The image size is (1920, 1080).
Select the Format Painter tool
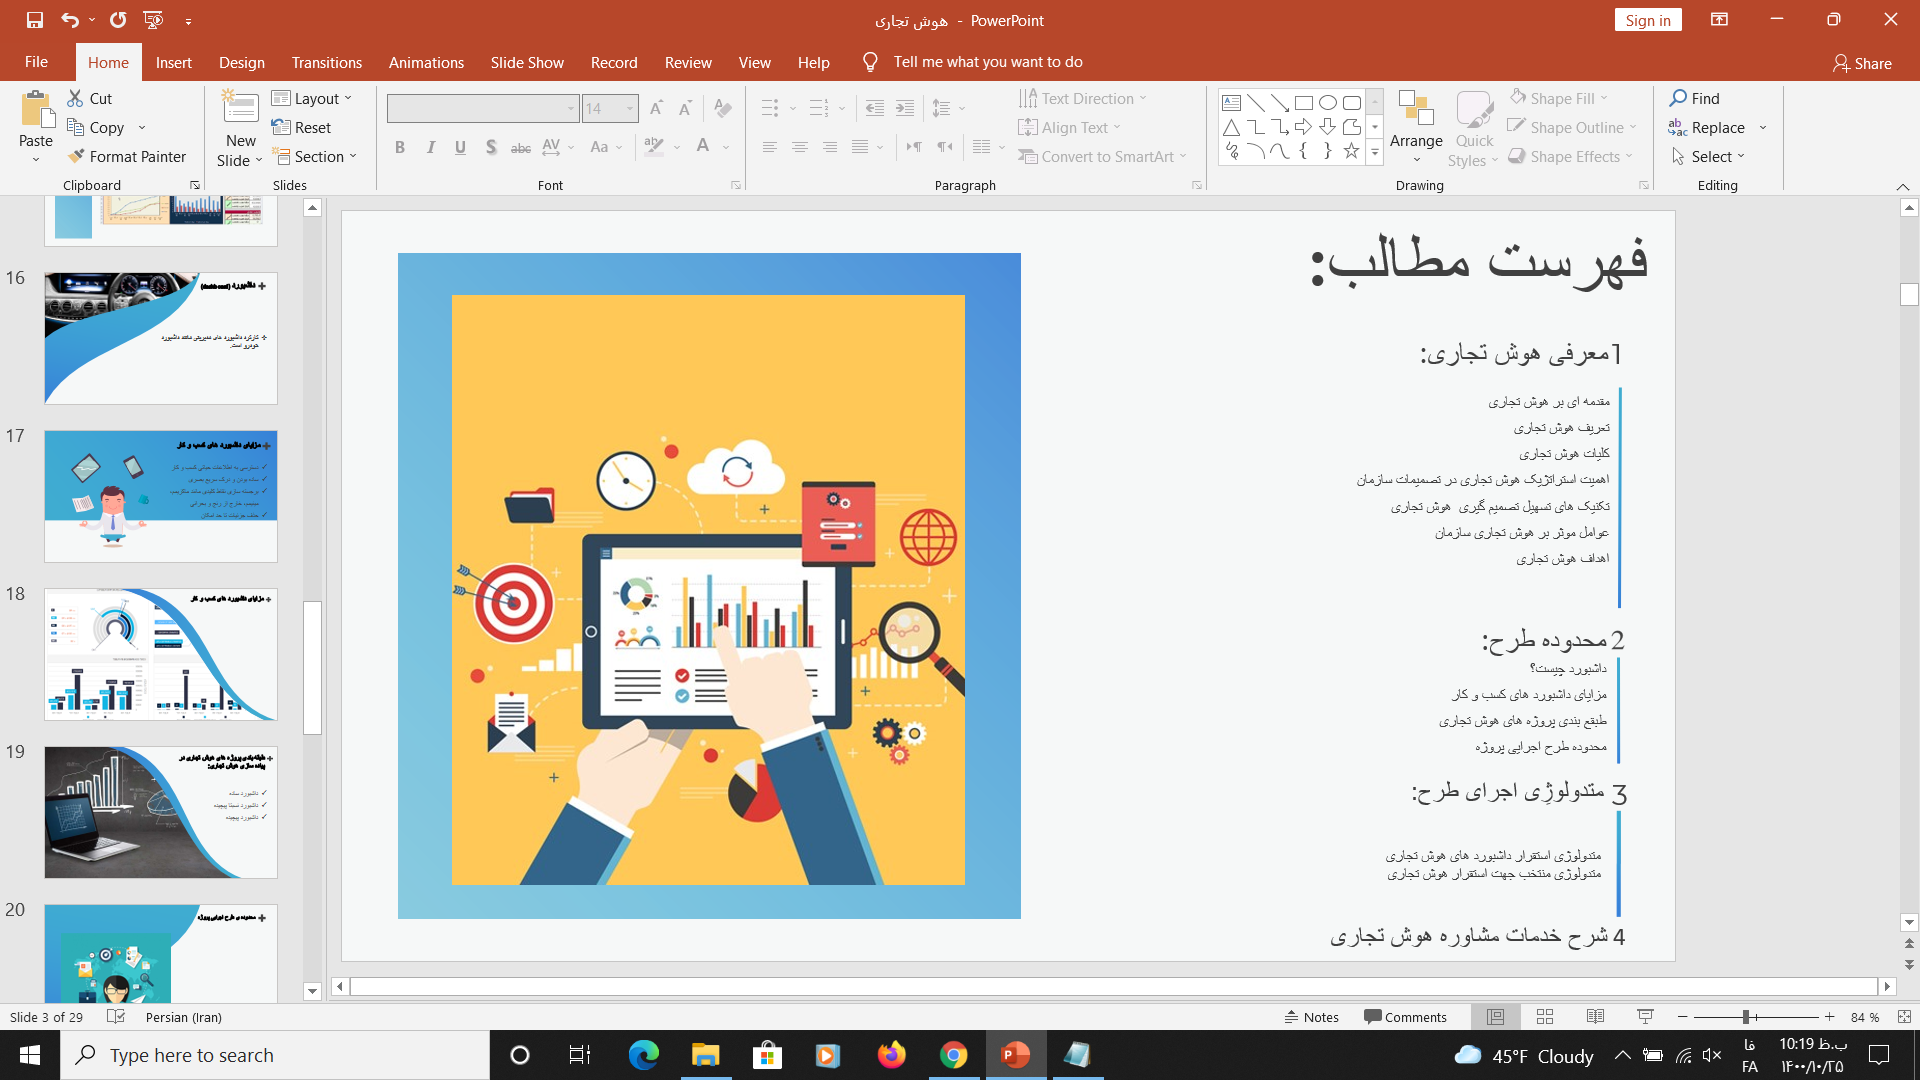(126, 156)
